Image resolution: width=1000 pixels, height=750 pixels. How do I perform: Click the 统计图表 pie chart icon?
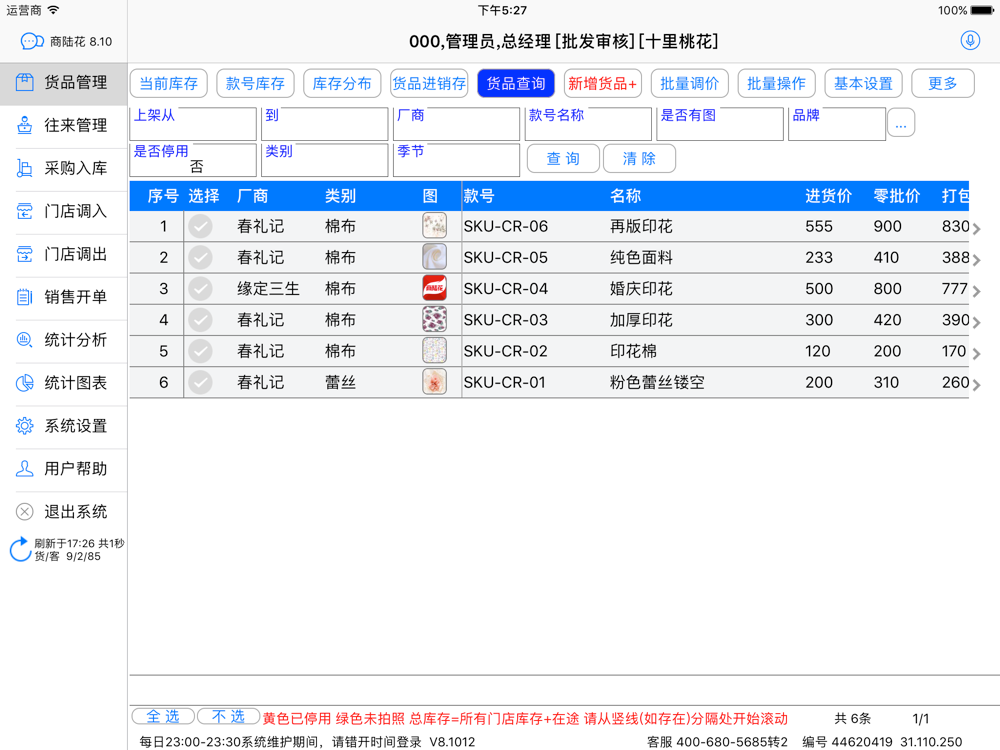tap(24, 383)
